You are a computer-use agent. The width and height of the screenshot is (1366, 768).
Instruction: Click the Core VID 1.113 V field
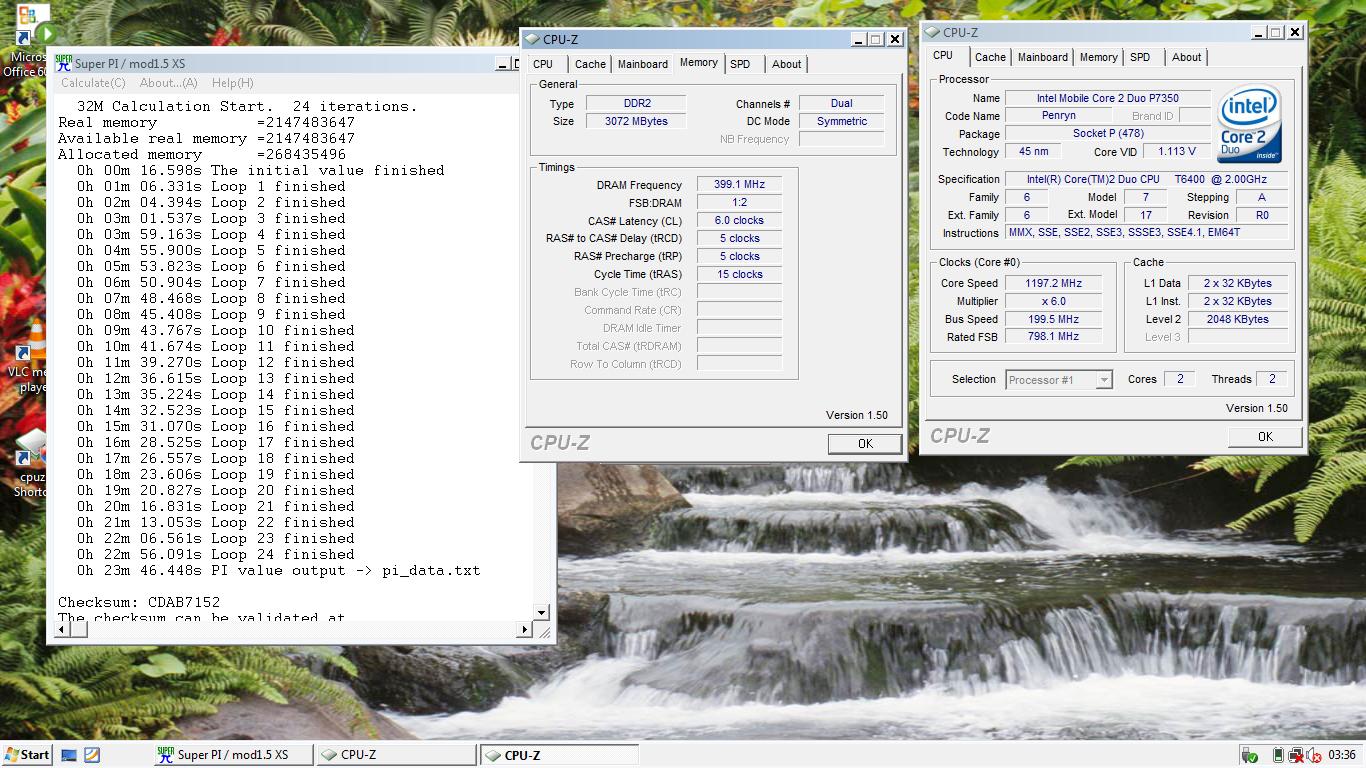tap(1175, 152)
